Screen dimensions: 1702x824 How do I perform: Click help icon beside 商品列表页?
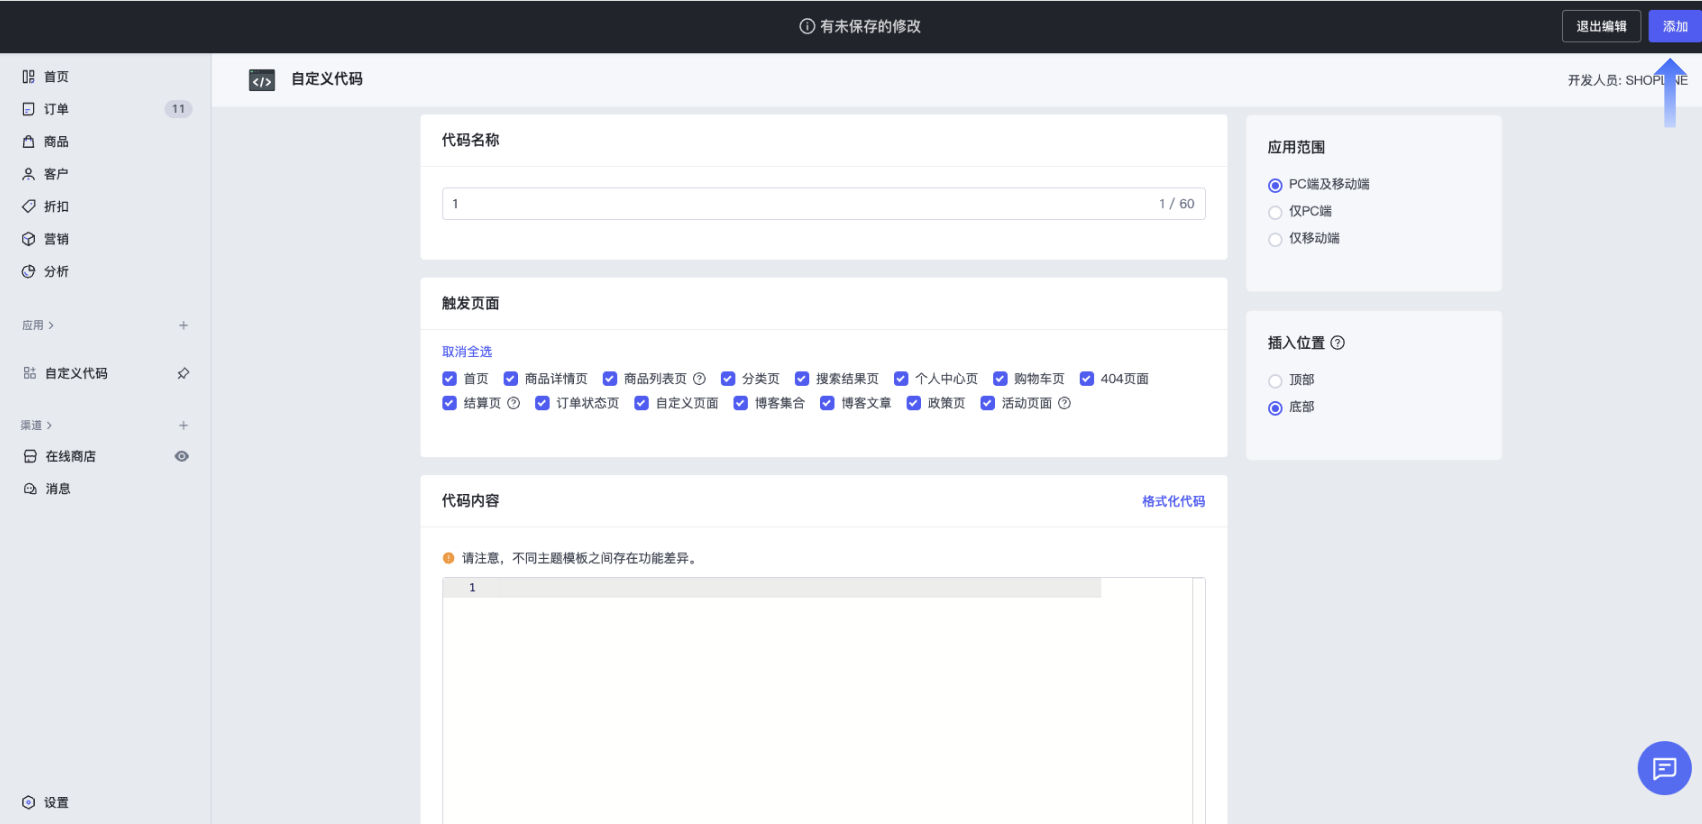click(700, 379)
